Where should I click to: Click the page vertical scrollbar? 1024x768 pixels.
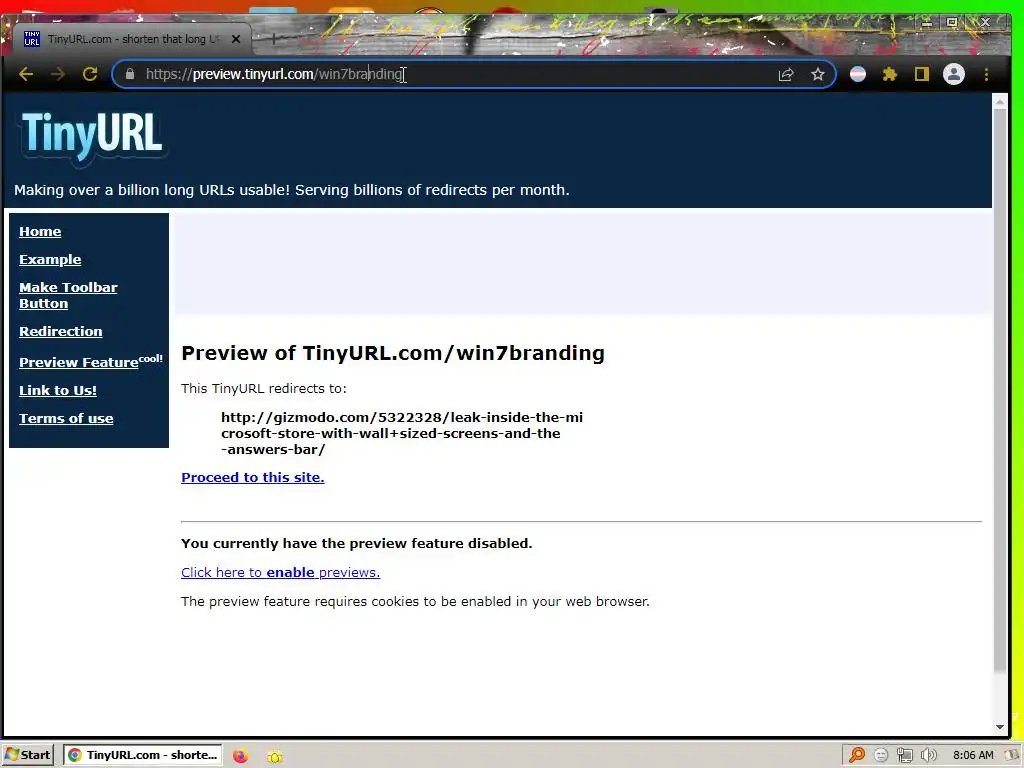pos(999,392)
